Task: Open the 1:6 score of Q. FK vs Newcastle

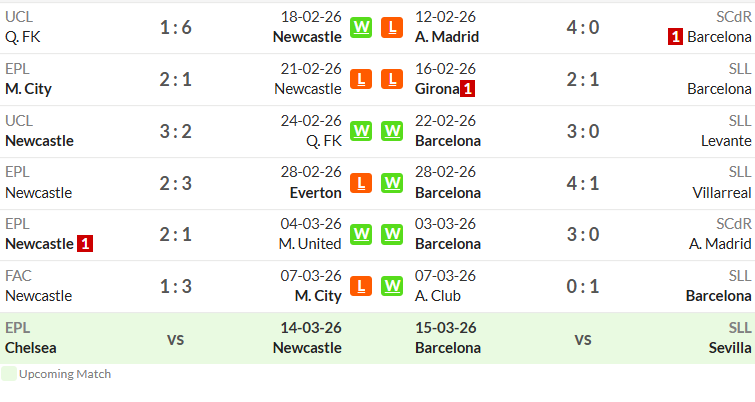Action: click(x=176, y=27)
